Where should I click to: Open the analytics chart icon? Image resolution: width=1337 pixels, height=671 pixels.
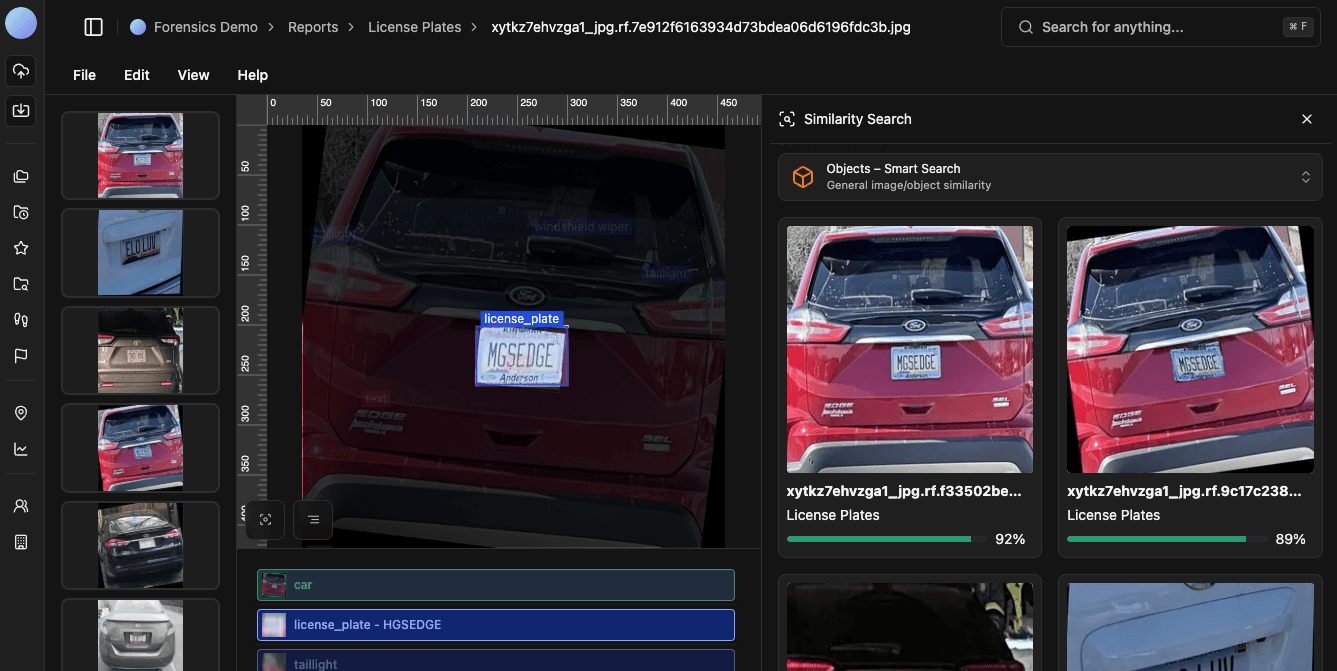(x=20, y=449)
